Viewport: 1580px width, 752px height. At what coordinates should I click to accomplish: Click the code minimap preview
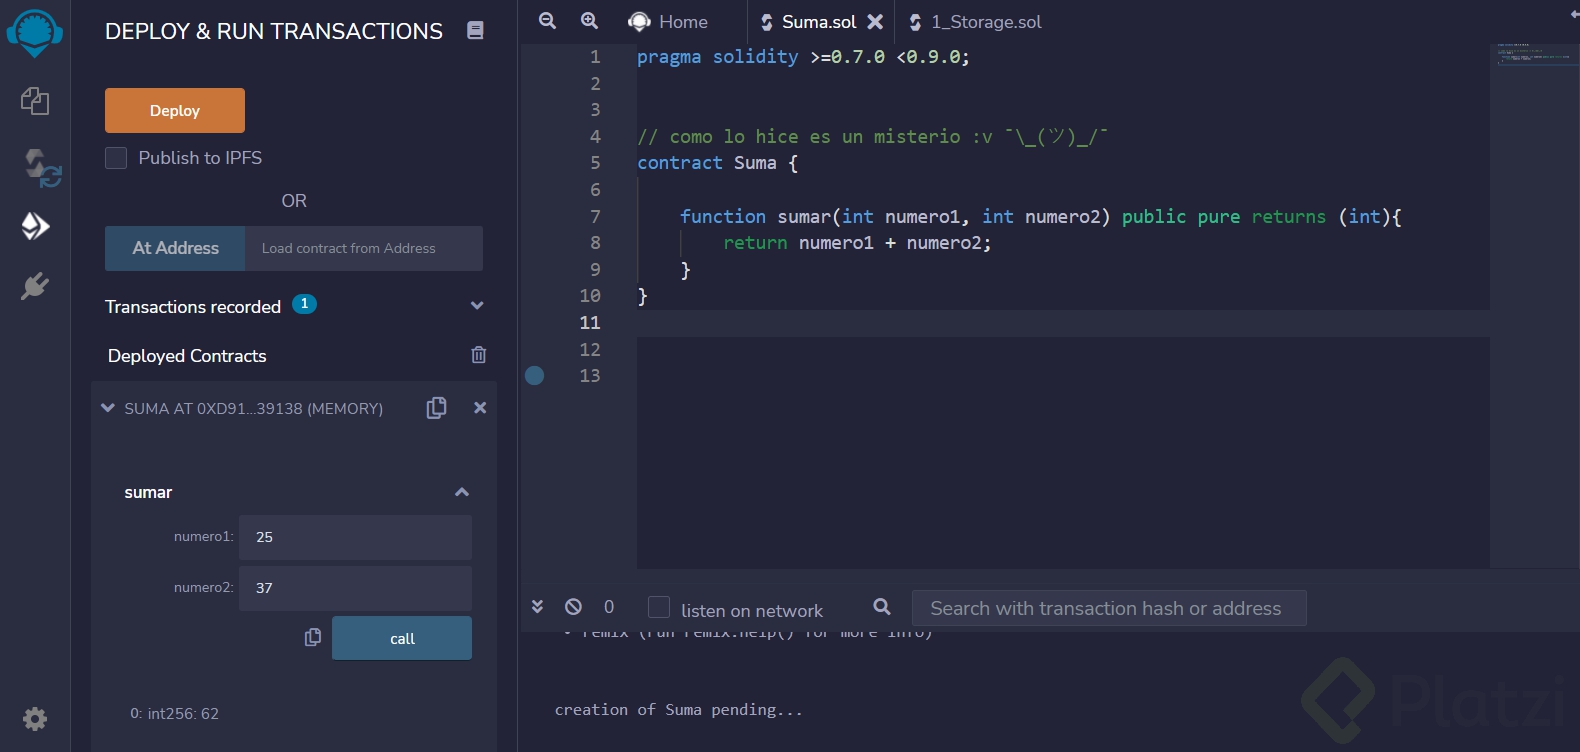1535,55
